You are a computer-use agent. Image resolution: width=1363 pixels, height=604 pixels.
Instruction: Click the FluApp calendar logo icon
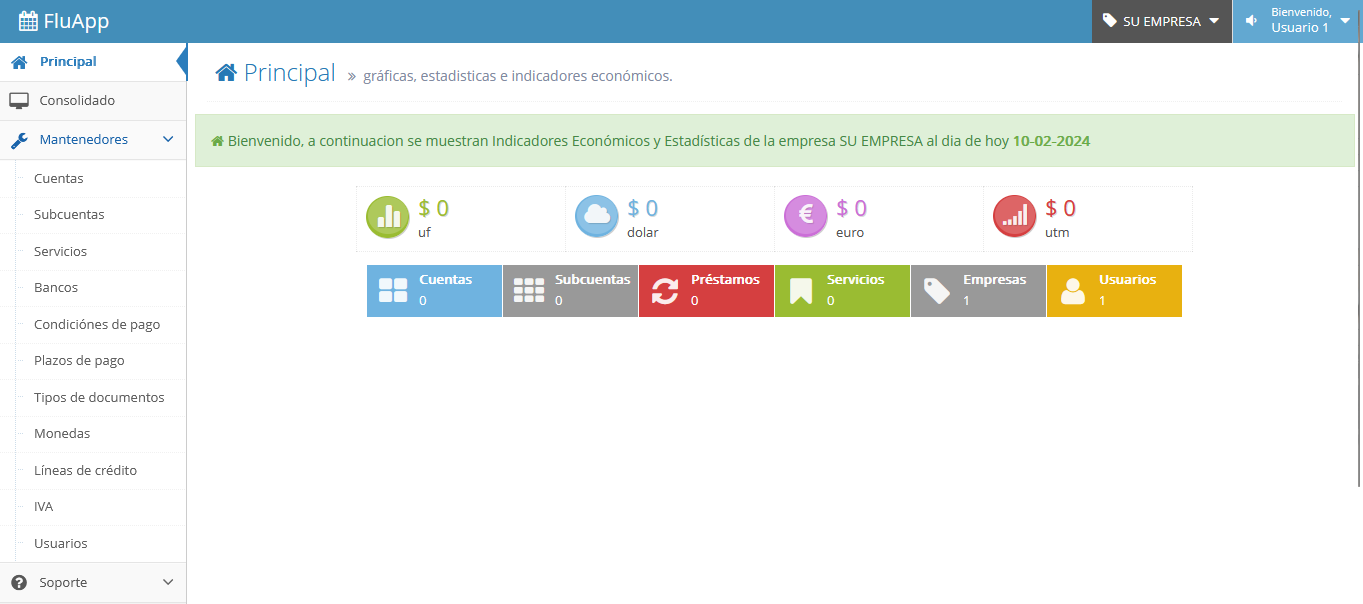tap(28, 21)
